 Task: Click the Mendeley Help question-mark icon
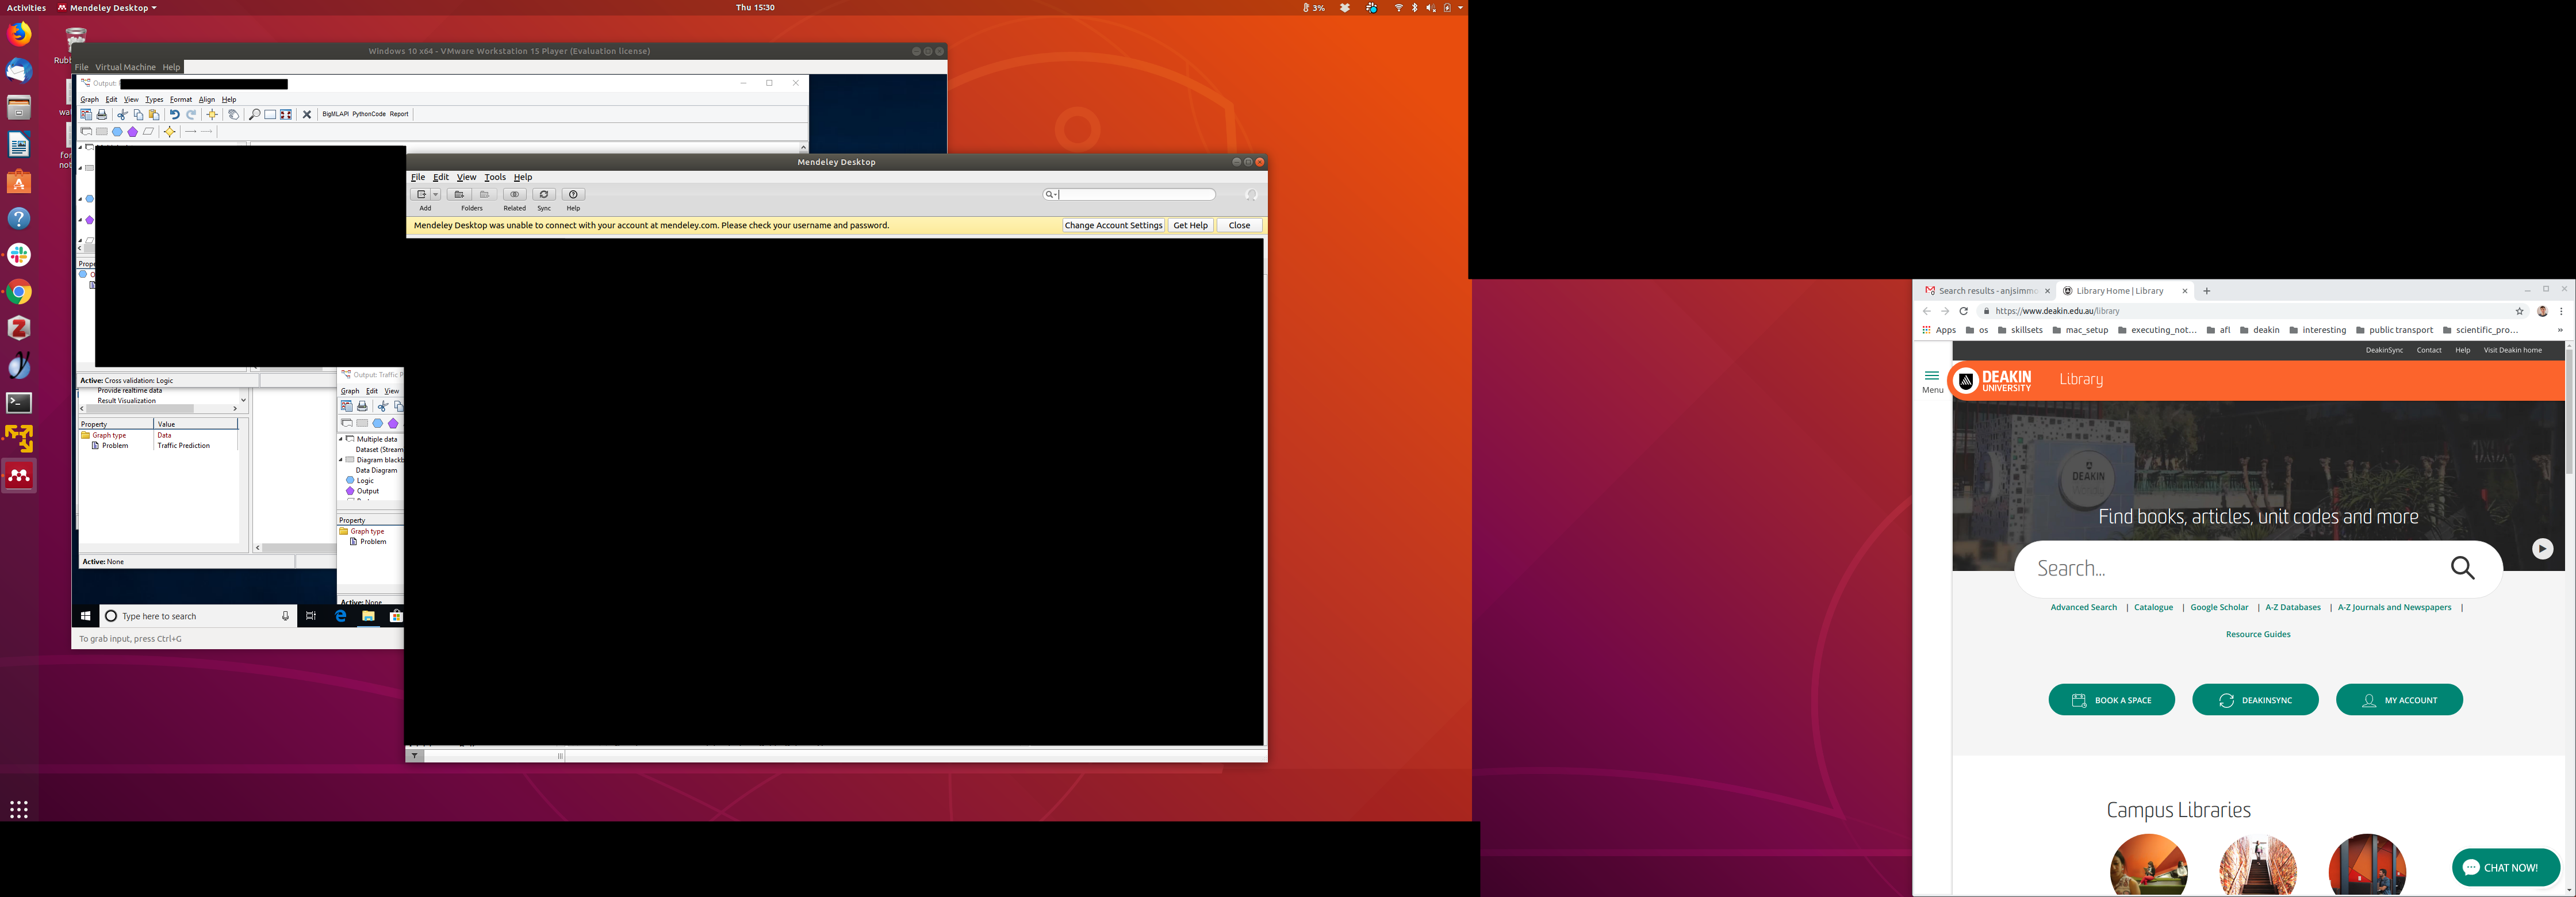click(573, 195)
